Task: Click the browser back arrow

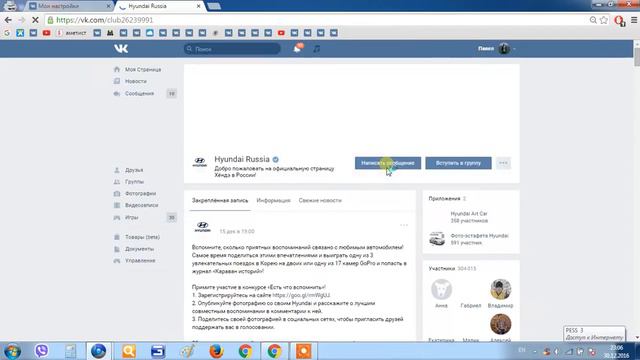Action: tap(8, 20)
